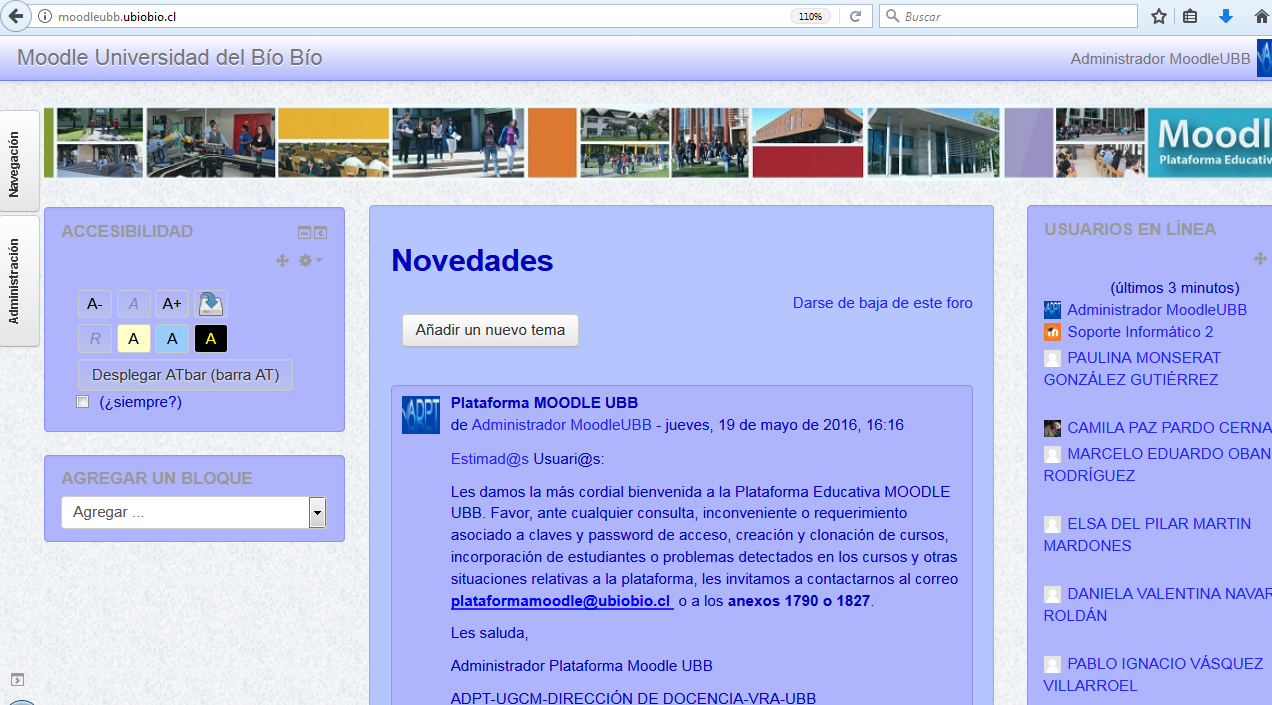
Task: Open CAMILA PAZ PARDO CERNA profile link
Action: pyautogui.click(x=1169, y=428)
